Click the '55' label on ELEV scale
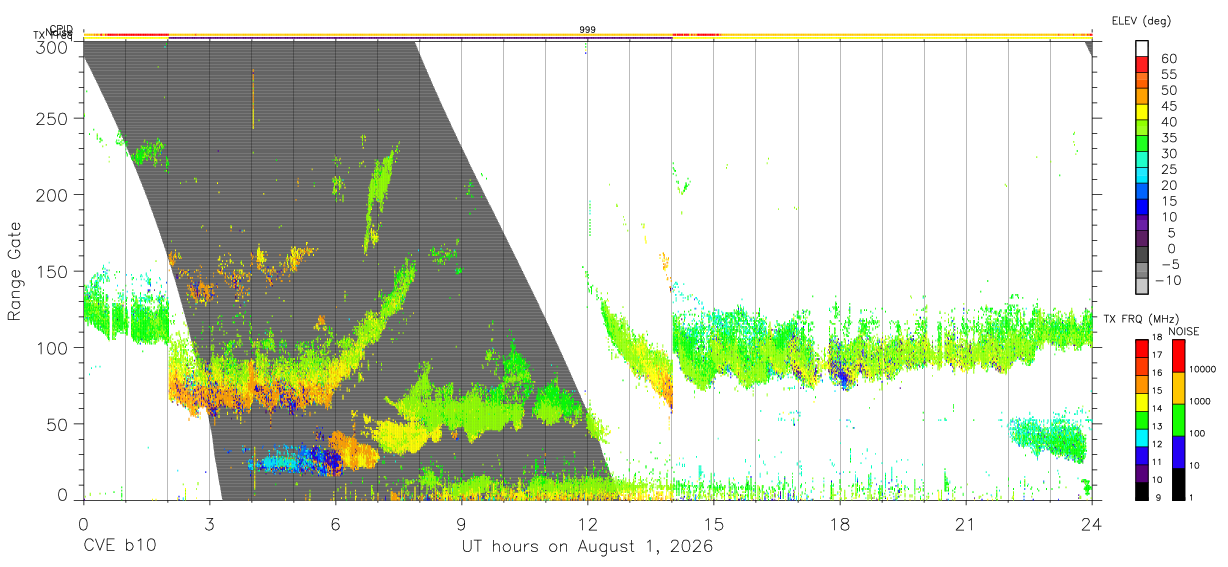1228x567 pixels. 1167,74
